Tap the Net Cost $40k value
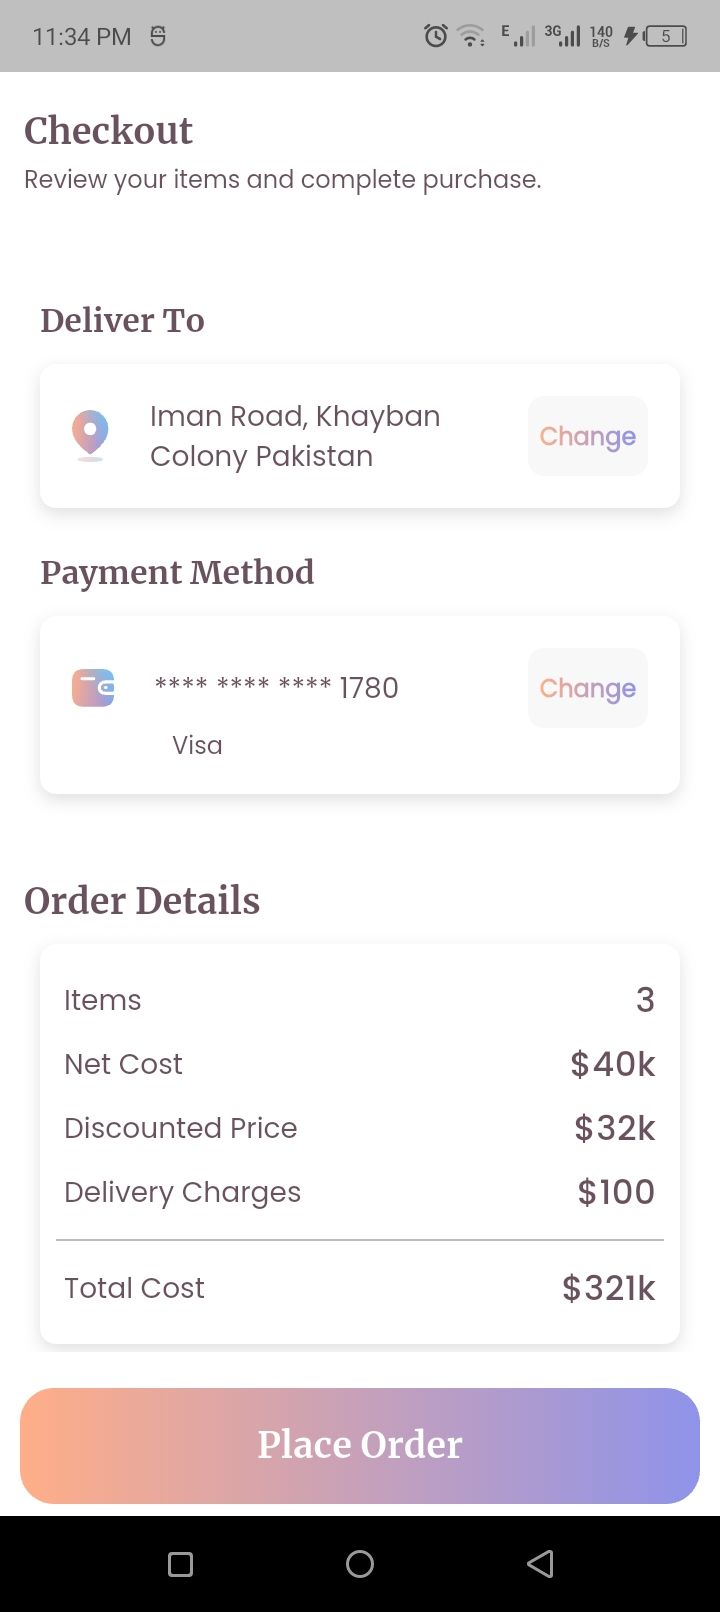Viewport: 720px width, 1612px height. [x=612, y=1064]
